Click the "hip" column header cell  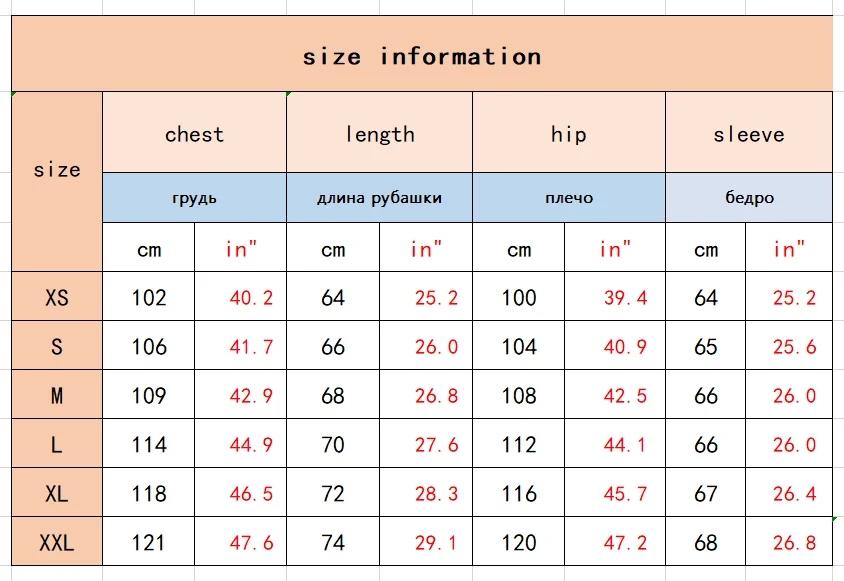pos(568,134)
